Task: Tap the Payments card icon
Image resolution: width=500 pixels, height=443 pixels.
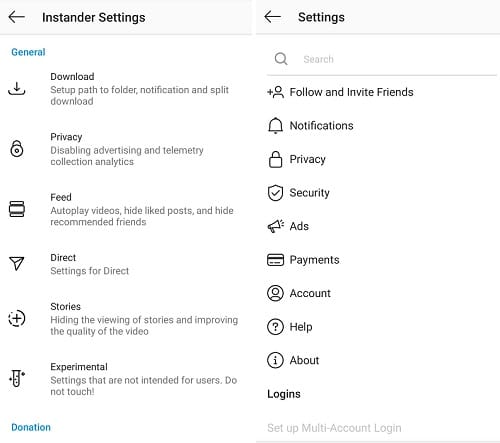Action: [x=275, y=260]
